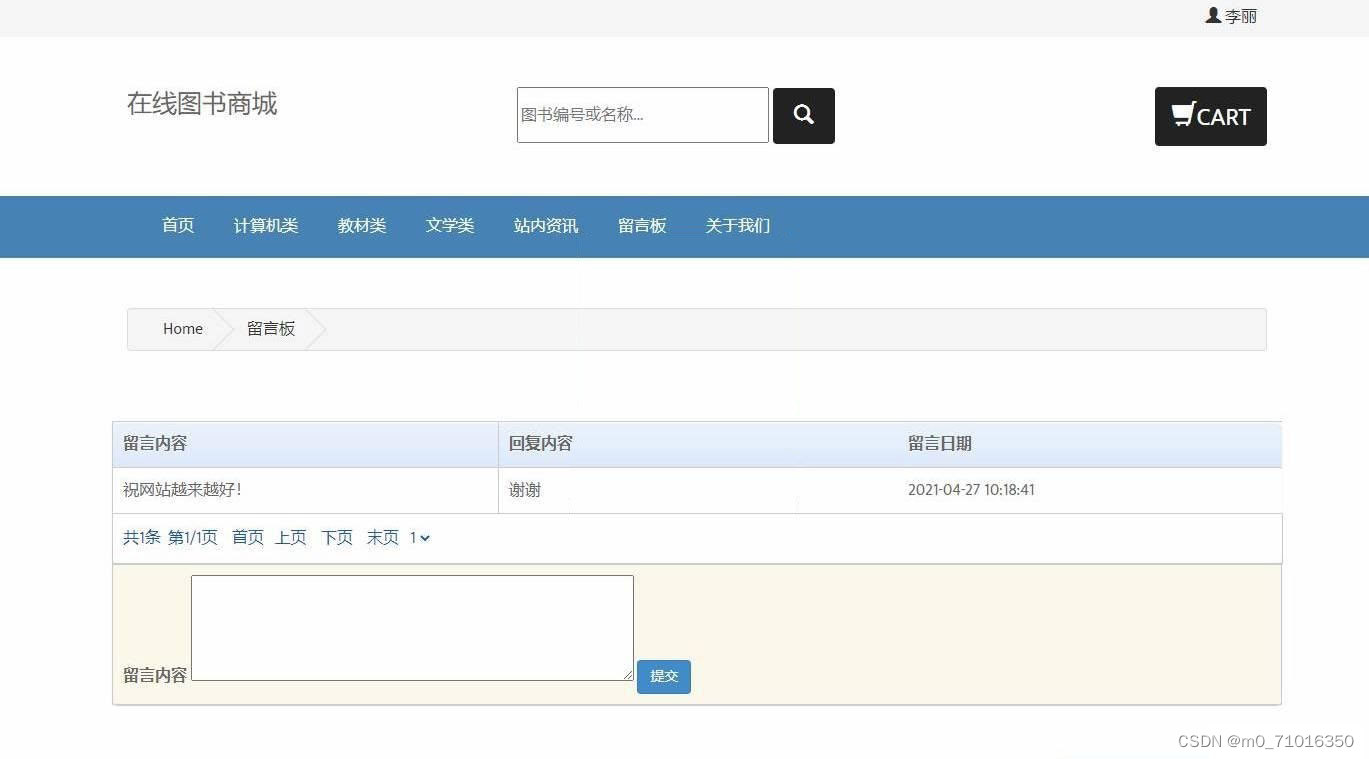Open the 关于我们 page
Screen dimensions: 1369x759
point(737,226)
